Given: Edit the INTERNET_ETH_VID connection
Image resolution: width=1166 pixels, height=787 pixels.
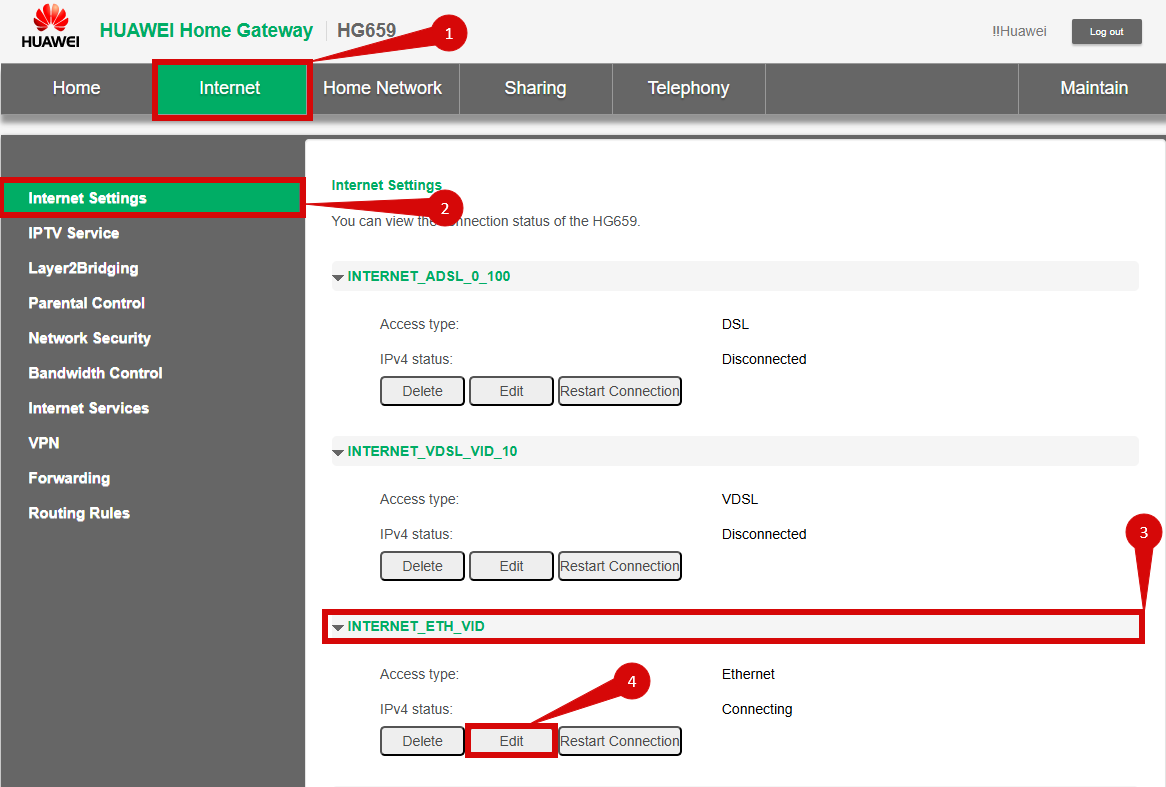Looking at the screenshot, I should pyautogui.click(x=511, y=741).
